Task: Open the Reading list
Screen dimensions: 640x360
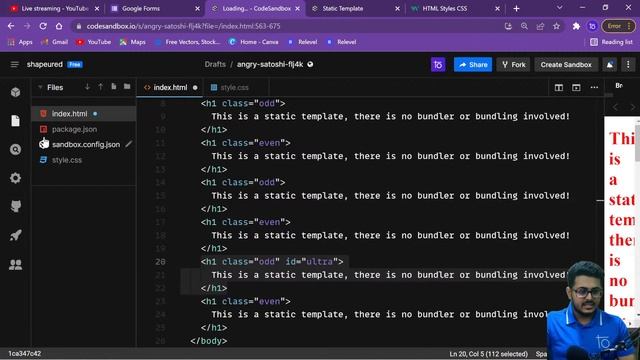Action: (611, 42)
